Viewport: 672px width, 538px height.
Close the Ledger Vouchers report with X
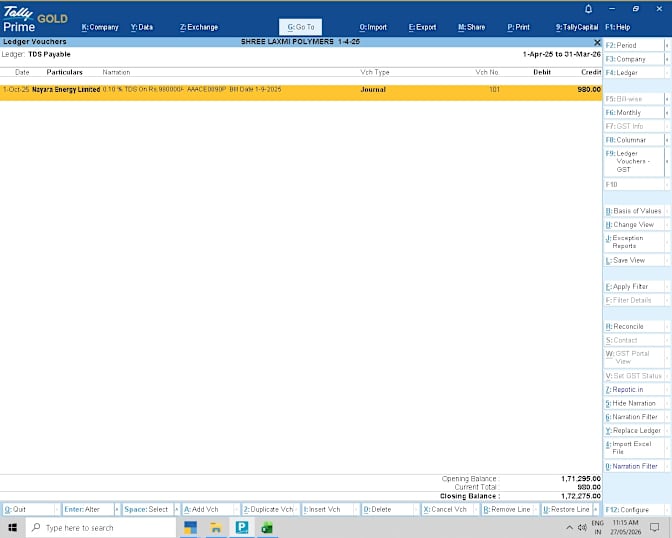(597, 42)
